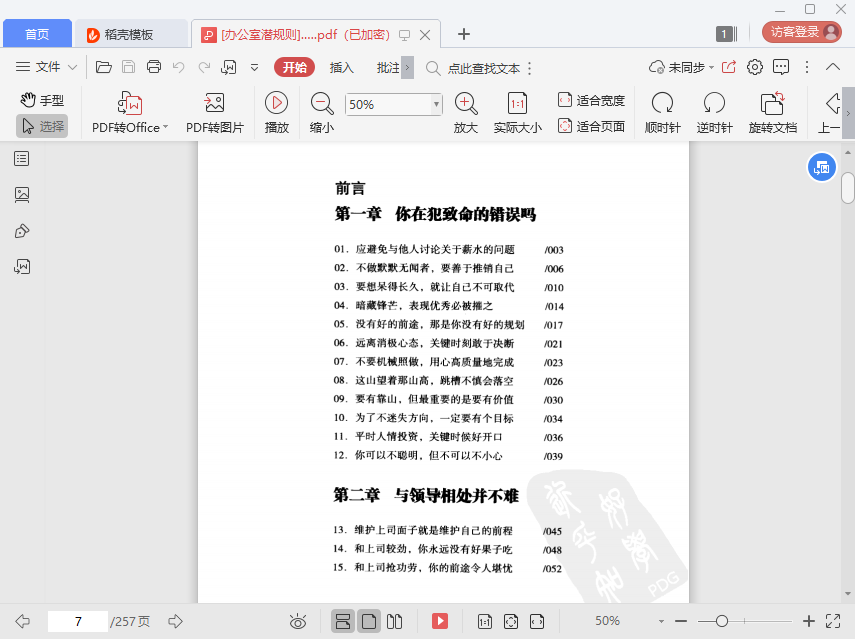Click the zoom slider handle in status bar
This screenshot has height=639, width=855.
(x=721, y=621)
